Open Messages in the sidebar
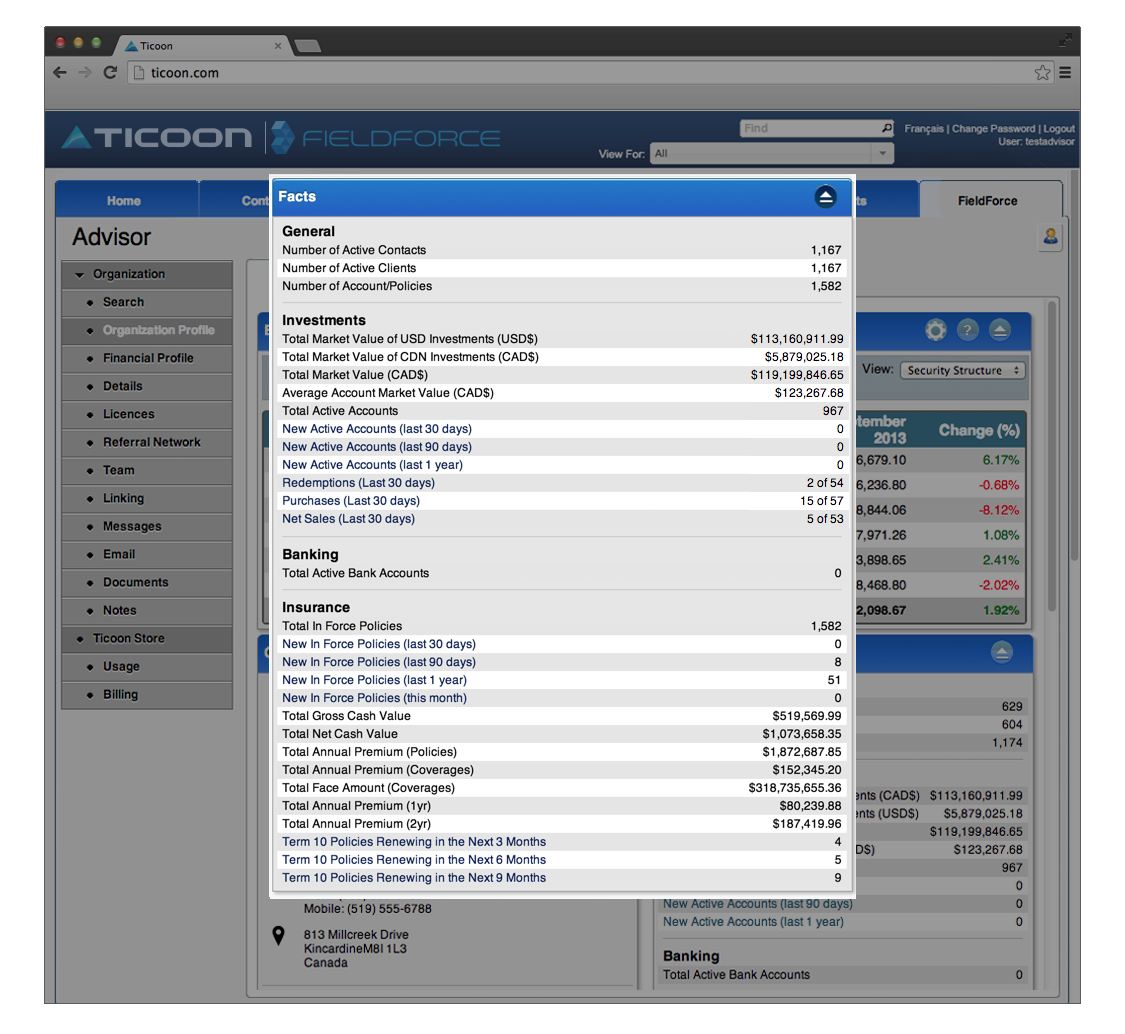1125x1034 pixels. pyautogui.click(x=147, y=526)
